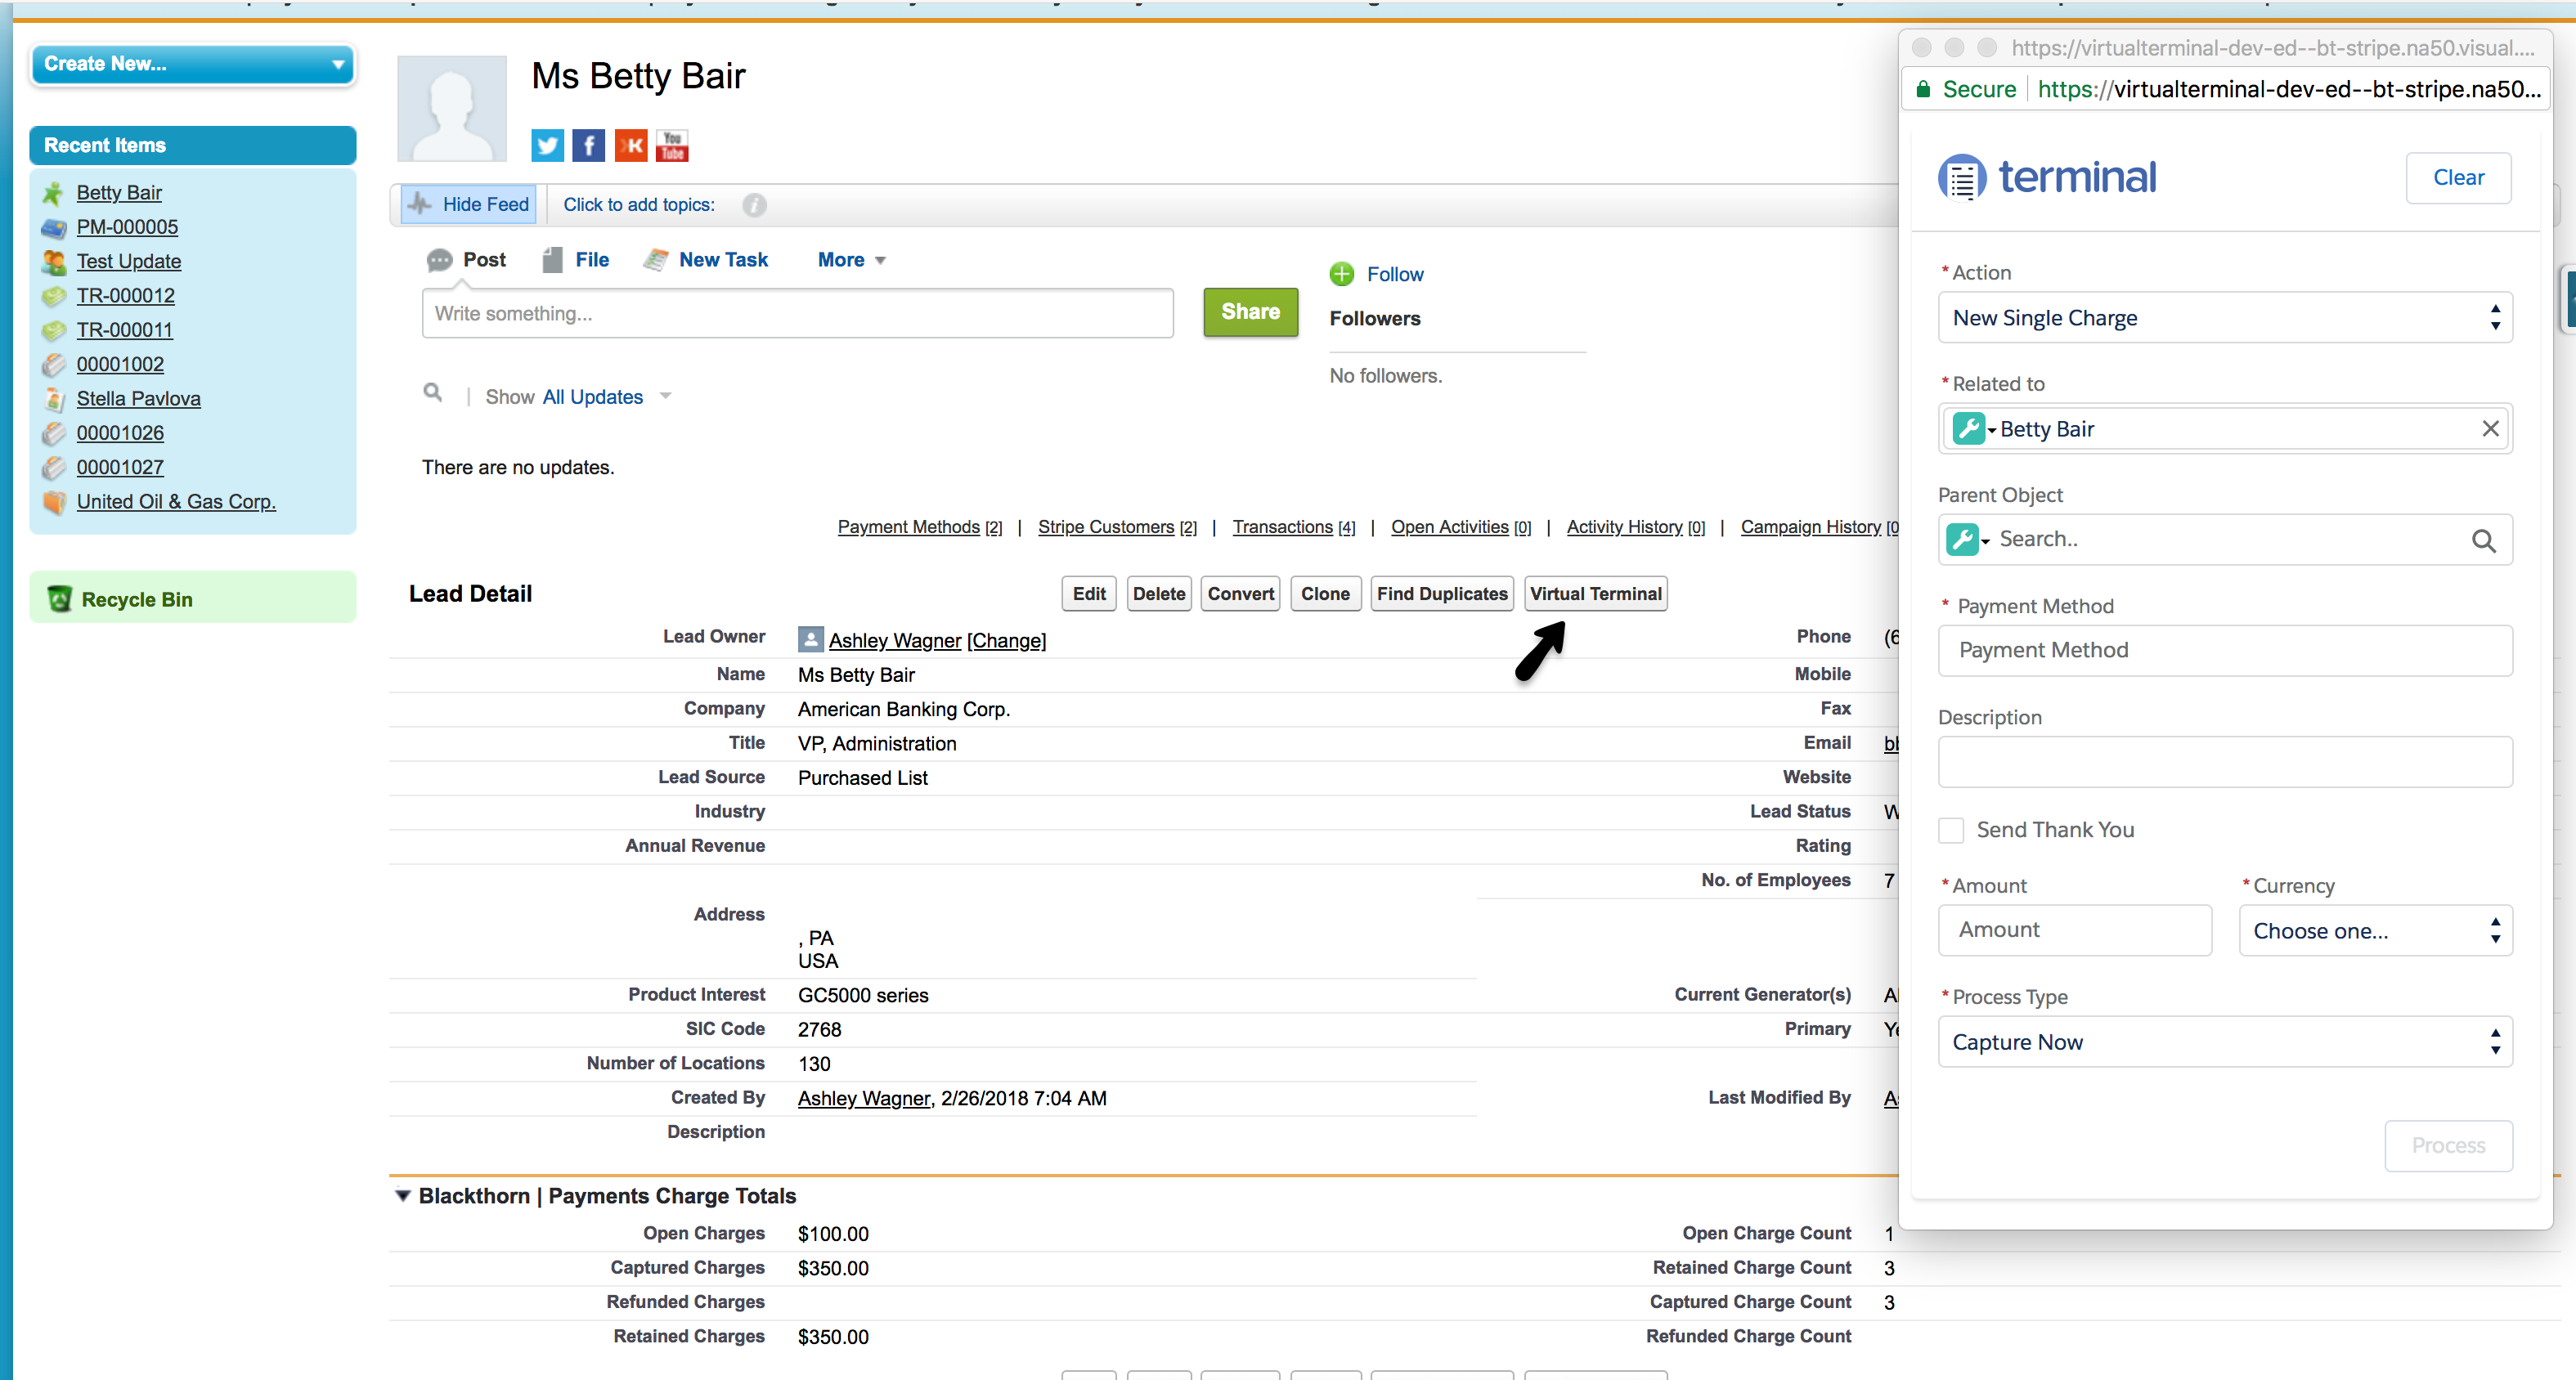Tick the Send Thank You checkbox
Image resolution: width=2576 pixels, height=1380 pixels.
pos(1951,830)
